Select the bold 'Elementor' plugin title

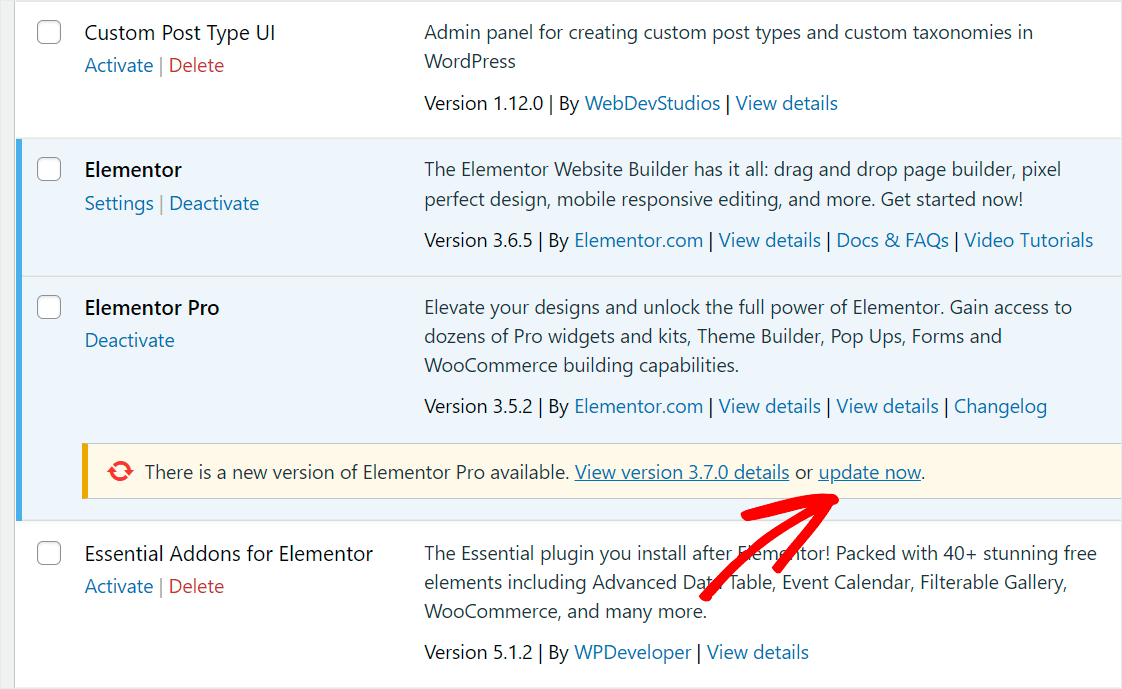133,170
